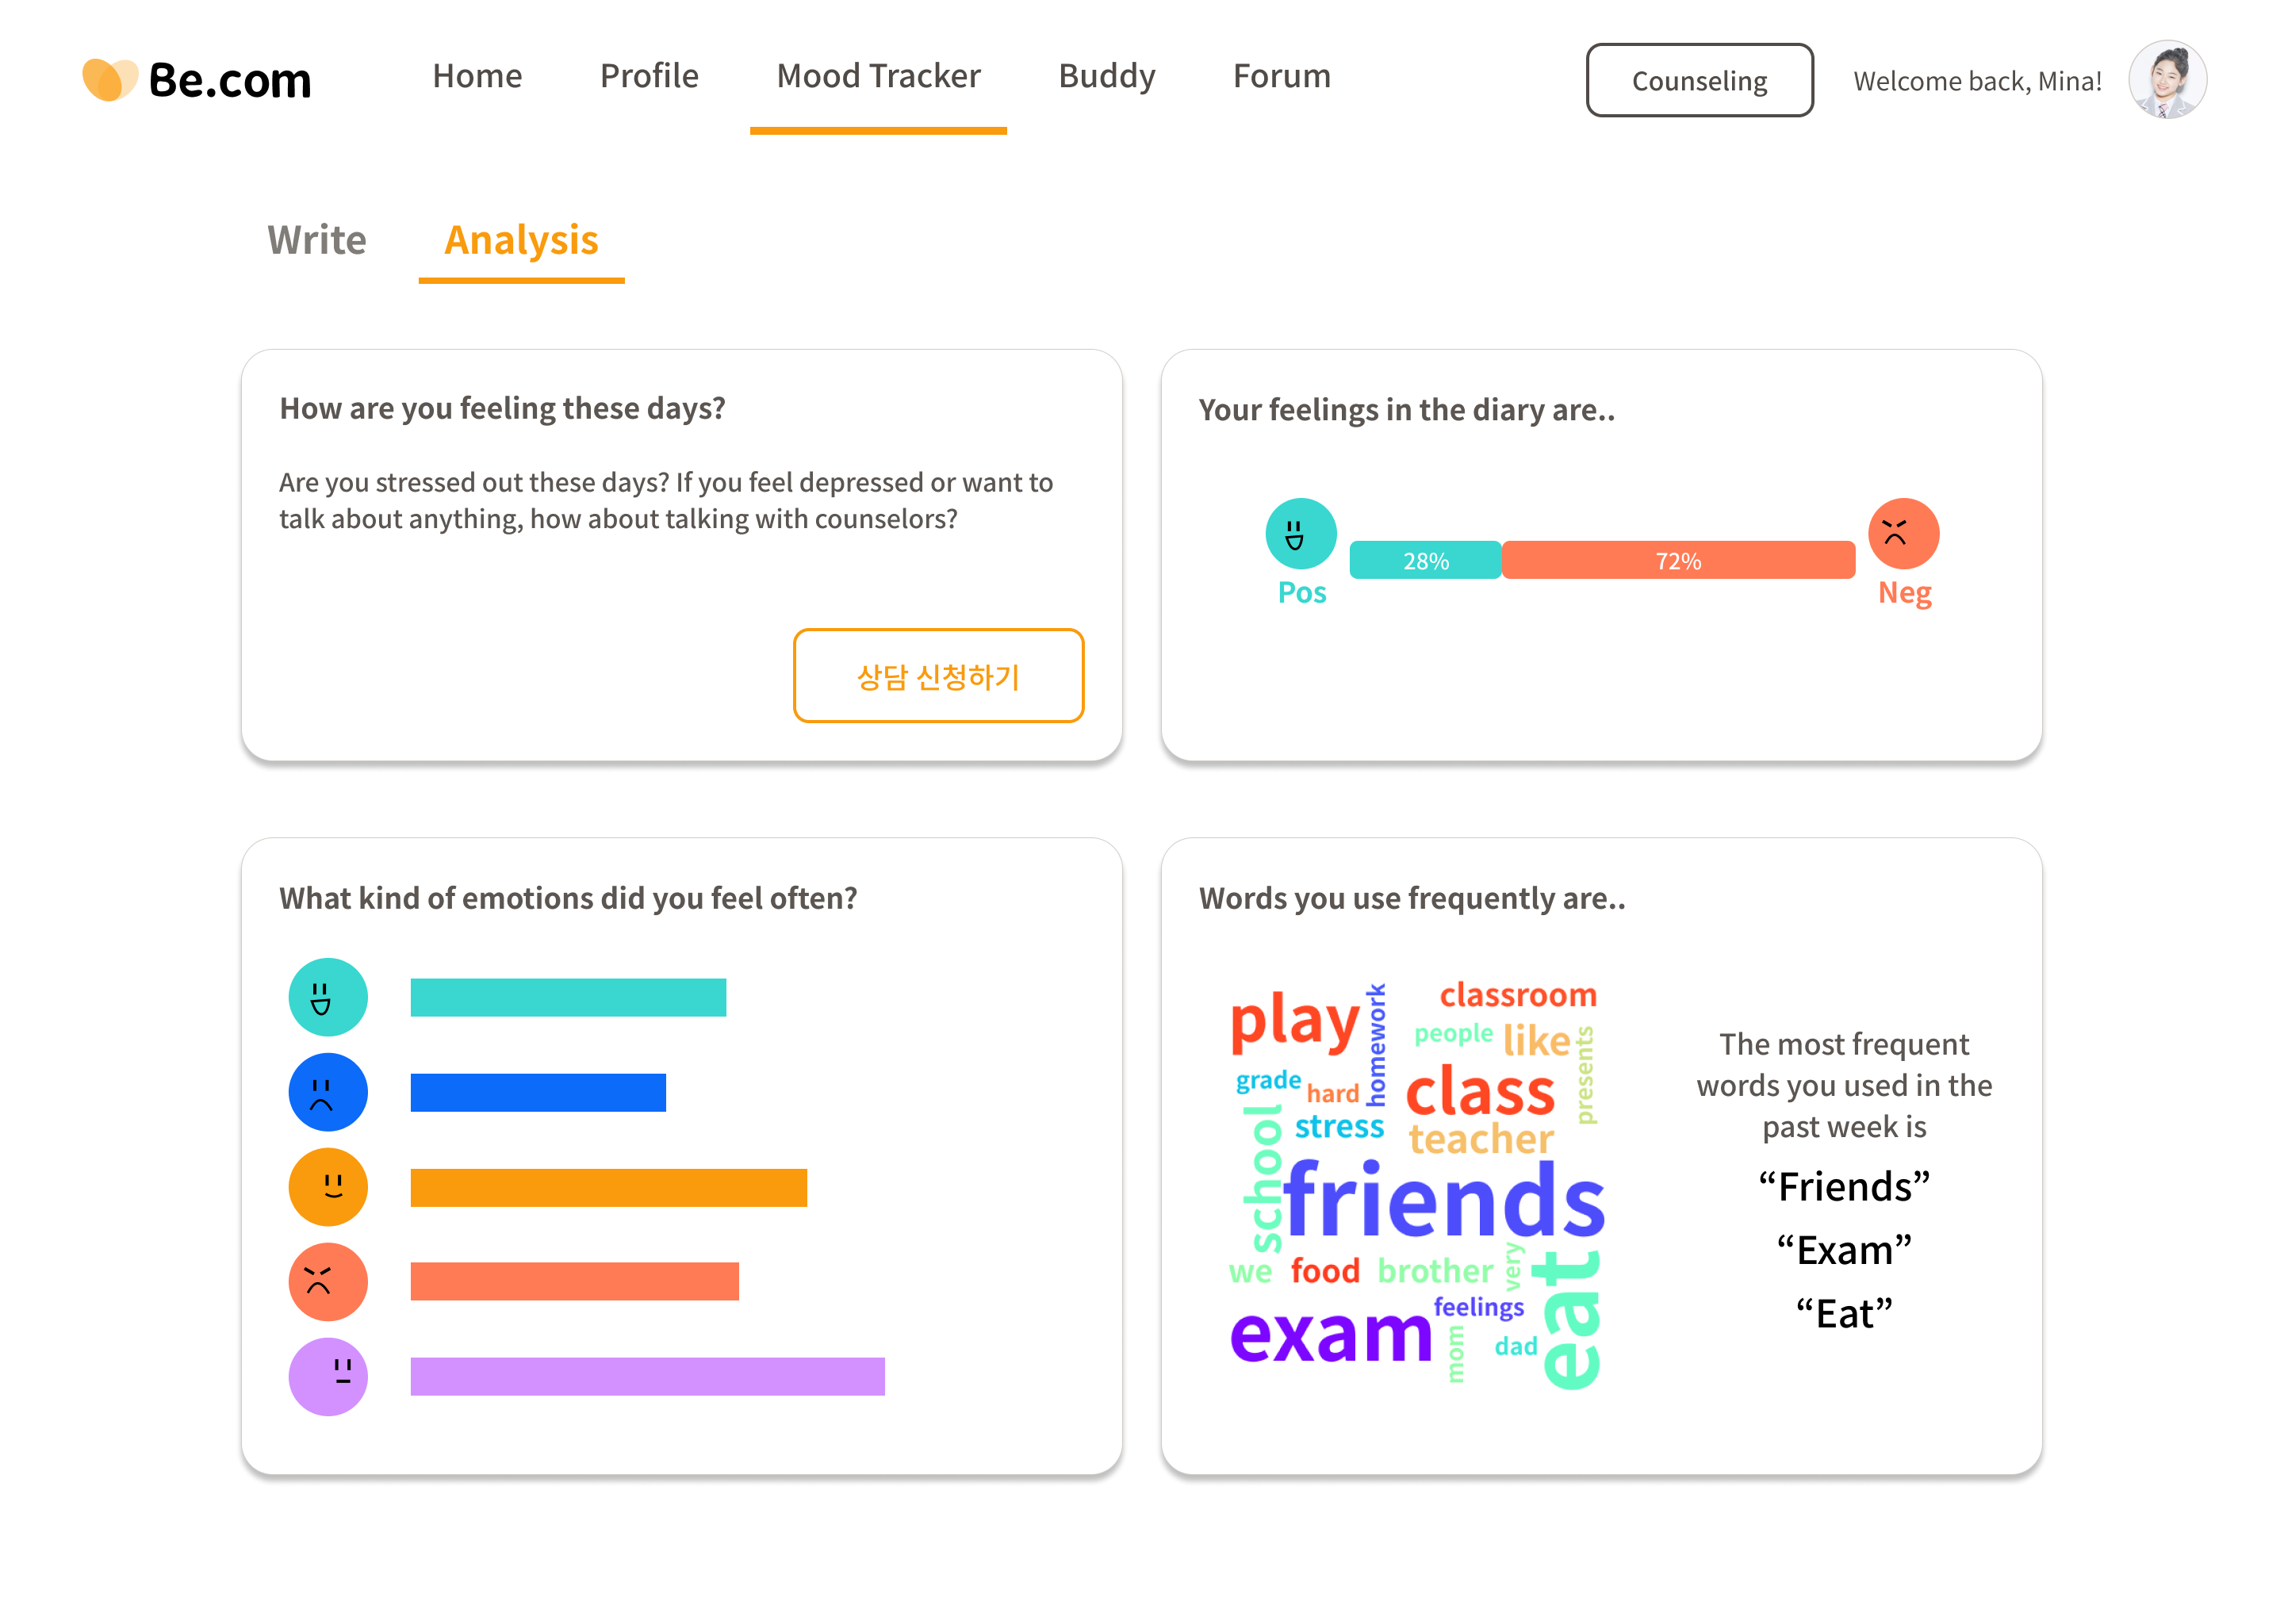This screenshot has height=1624, width=2284.
Task: Click the 28% positive bar segment
Action: click(x=1425, y=560)
